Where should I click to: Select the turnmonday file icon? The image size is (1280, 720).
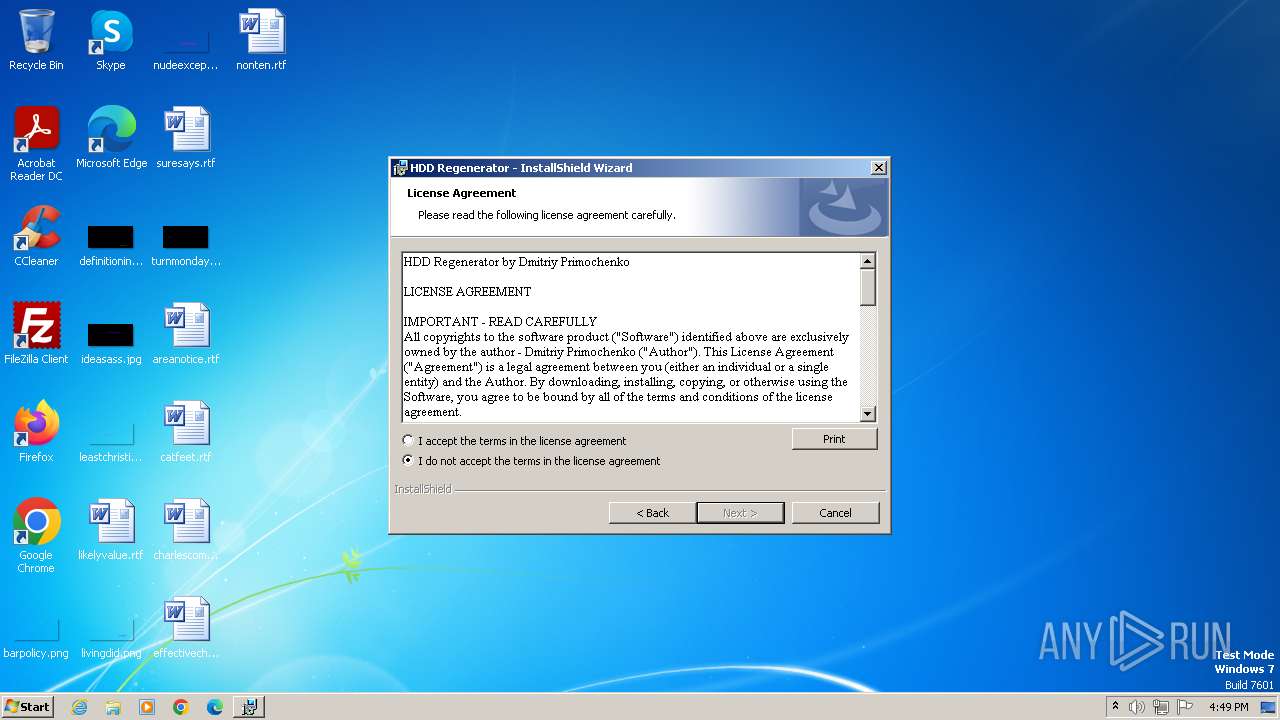186,246
